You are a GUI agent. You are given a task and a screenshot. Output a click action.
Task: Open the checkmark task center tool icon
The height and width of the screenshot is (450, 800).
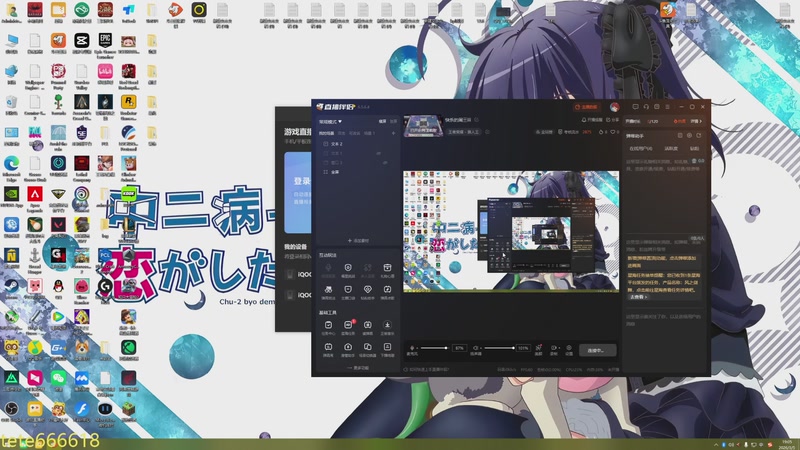[328, 327]
